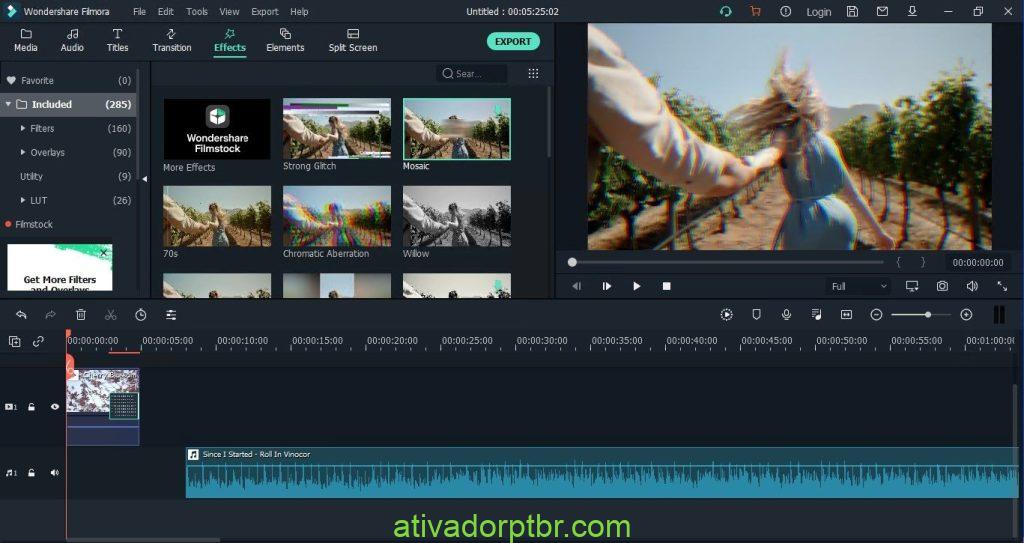1024x543 pixels.
Task: Click the download icon in title bar
Action: pyautogui.click(x=912, y=12)
